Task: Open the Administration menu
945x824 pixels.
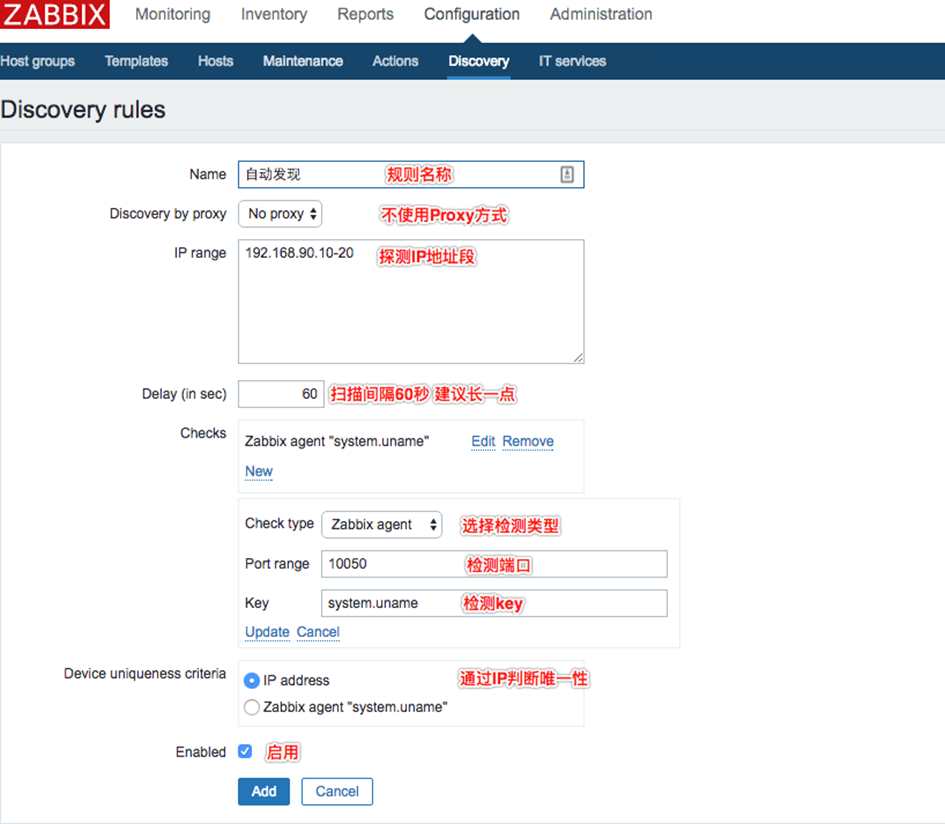Action: coord(601,14)
